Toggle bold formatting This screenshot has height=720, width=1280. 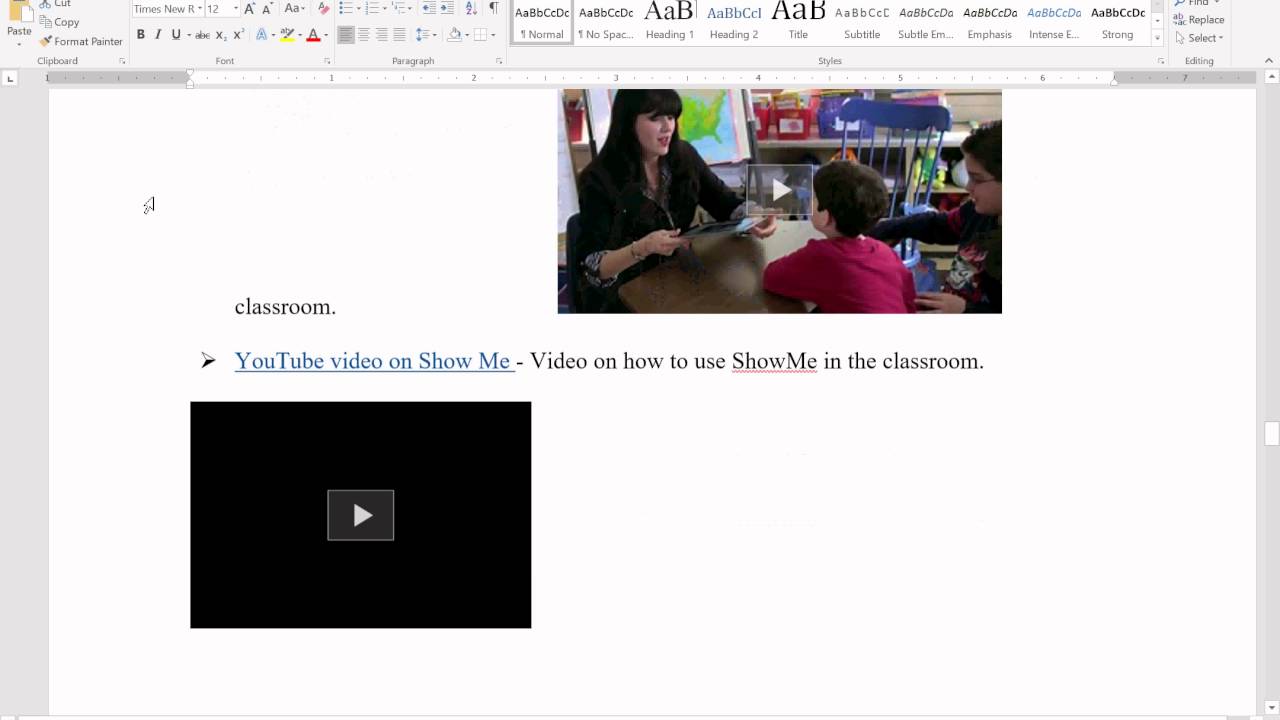[x=141, y=35]
